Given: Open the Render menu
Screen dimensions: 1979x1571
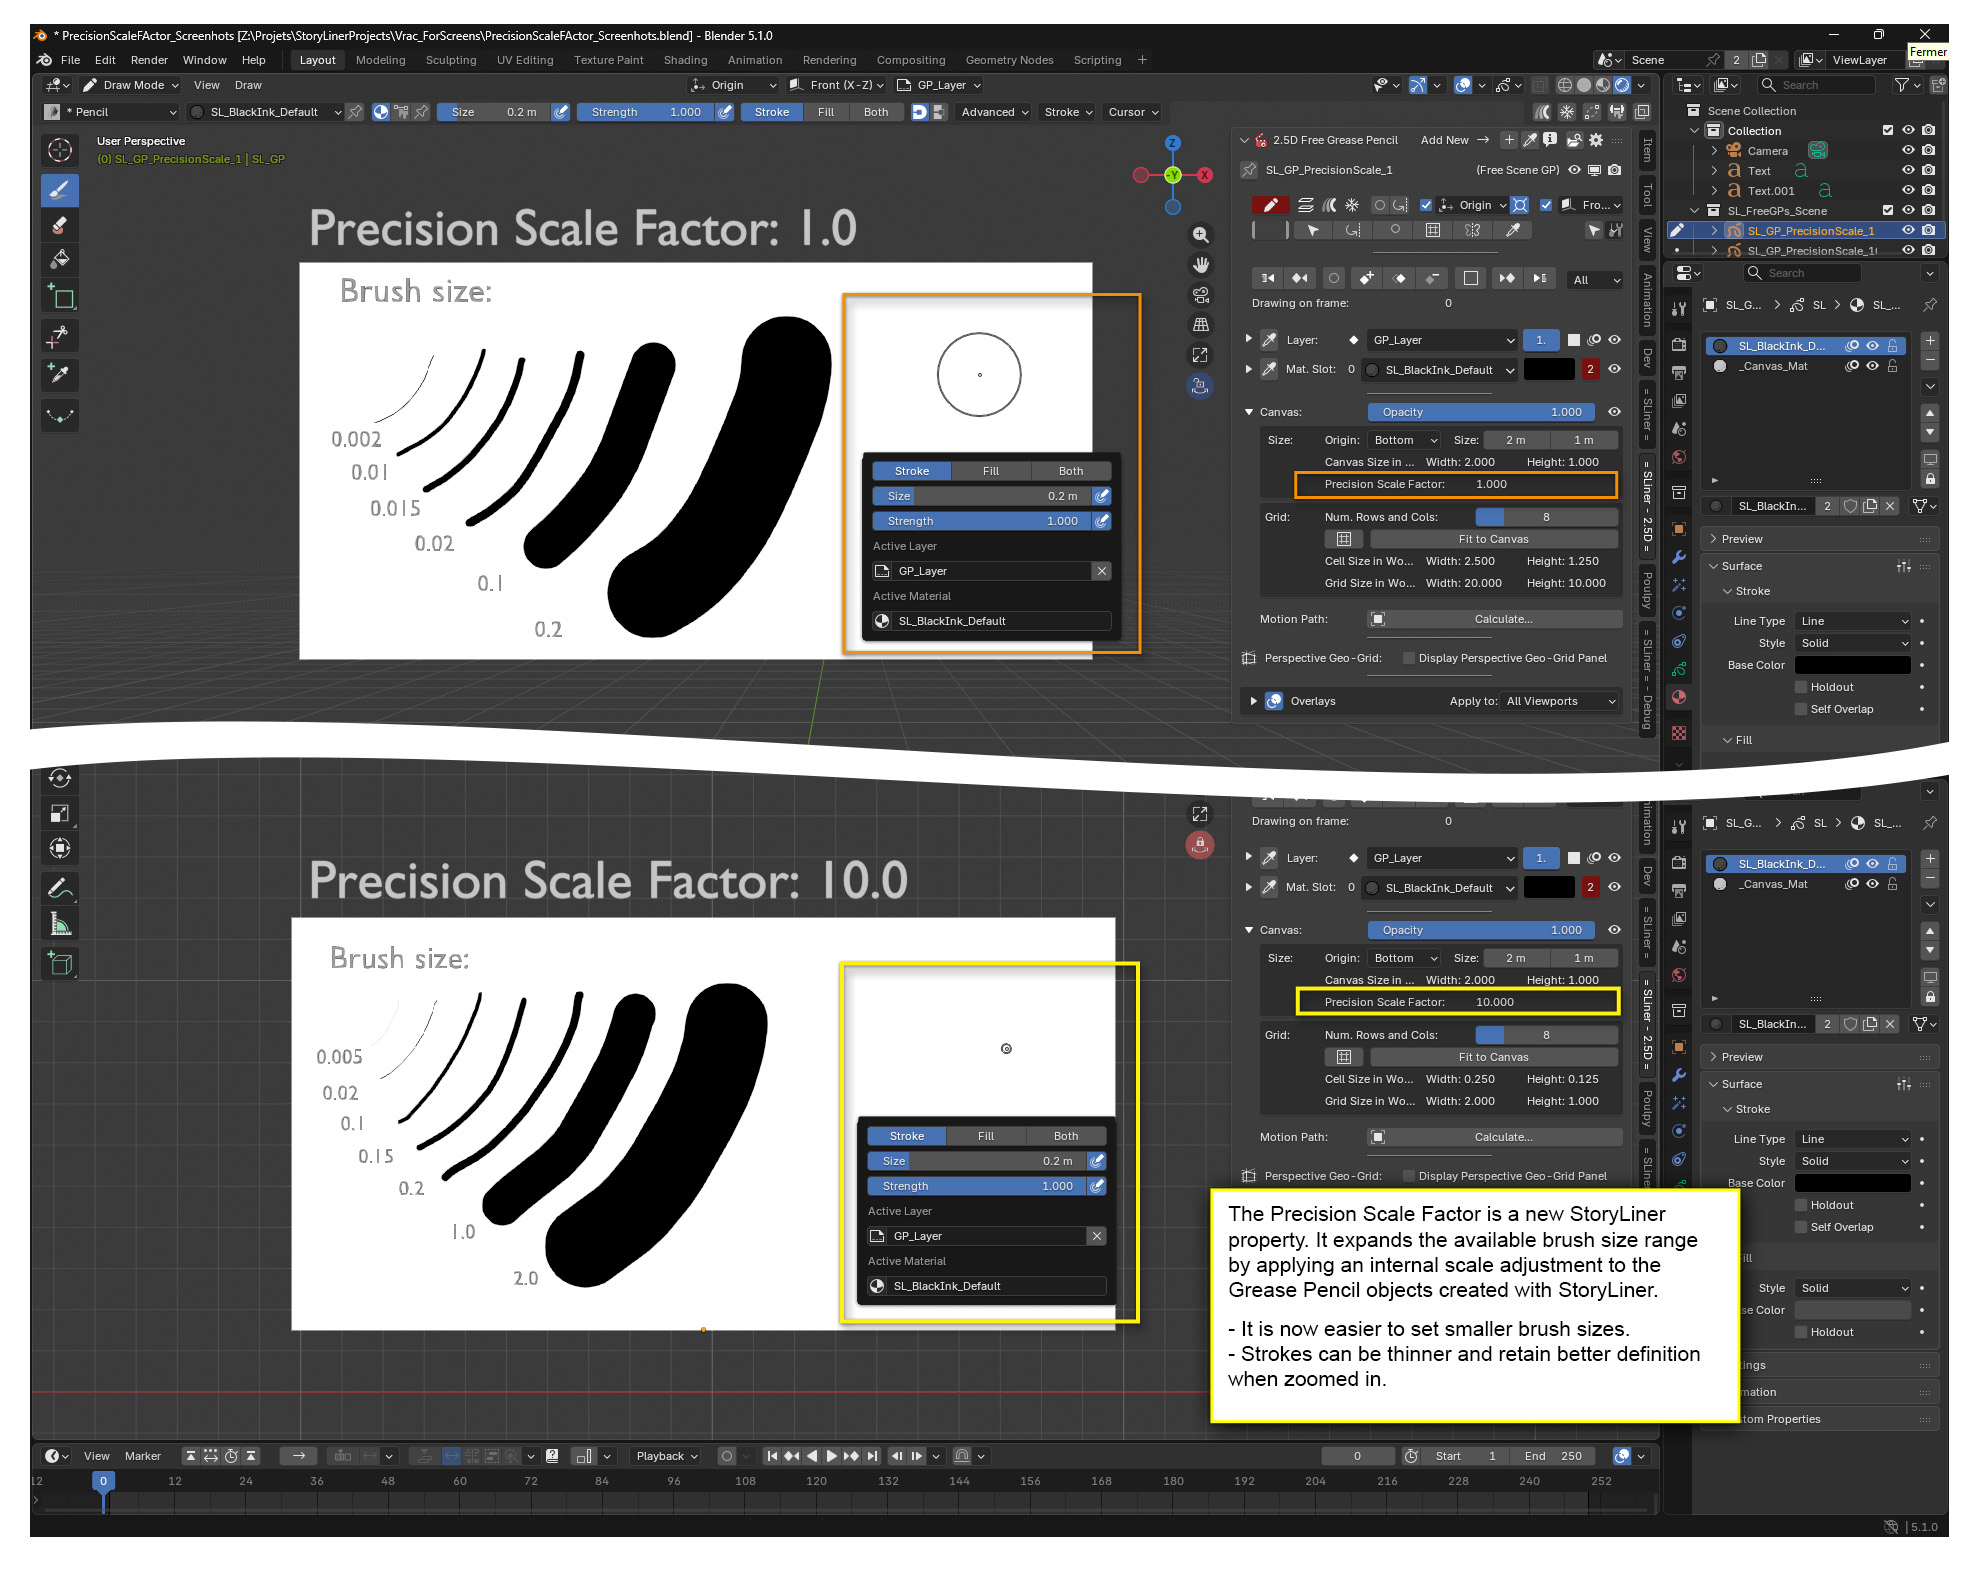Looking at the screenshot, I should (x=149, y=60).
